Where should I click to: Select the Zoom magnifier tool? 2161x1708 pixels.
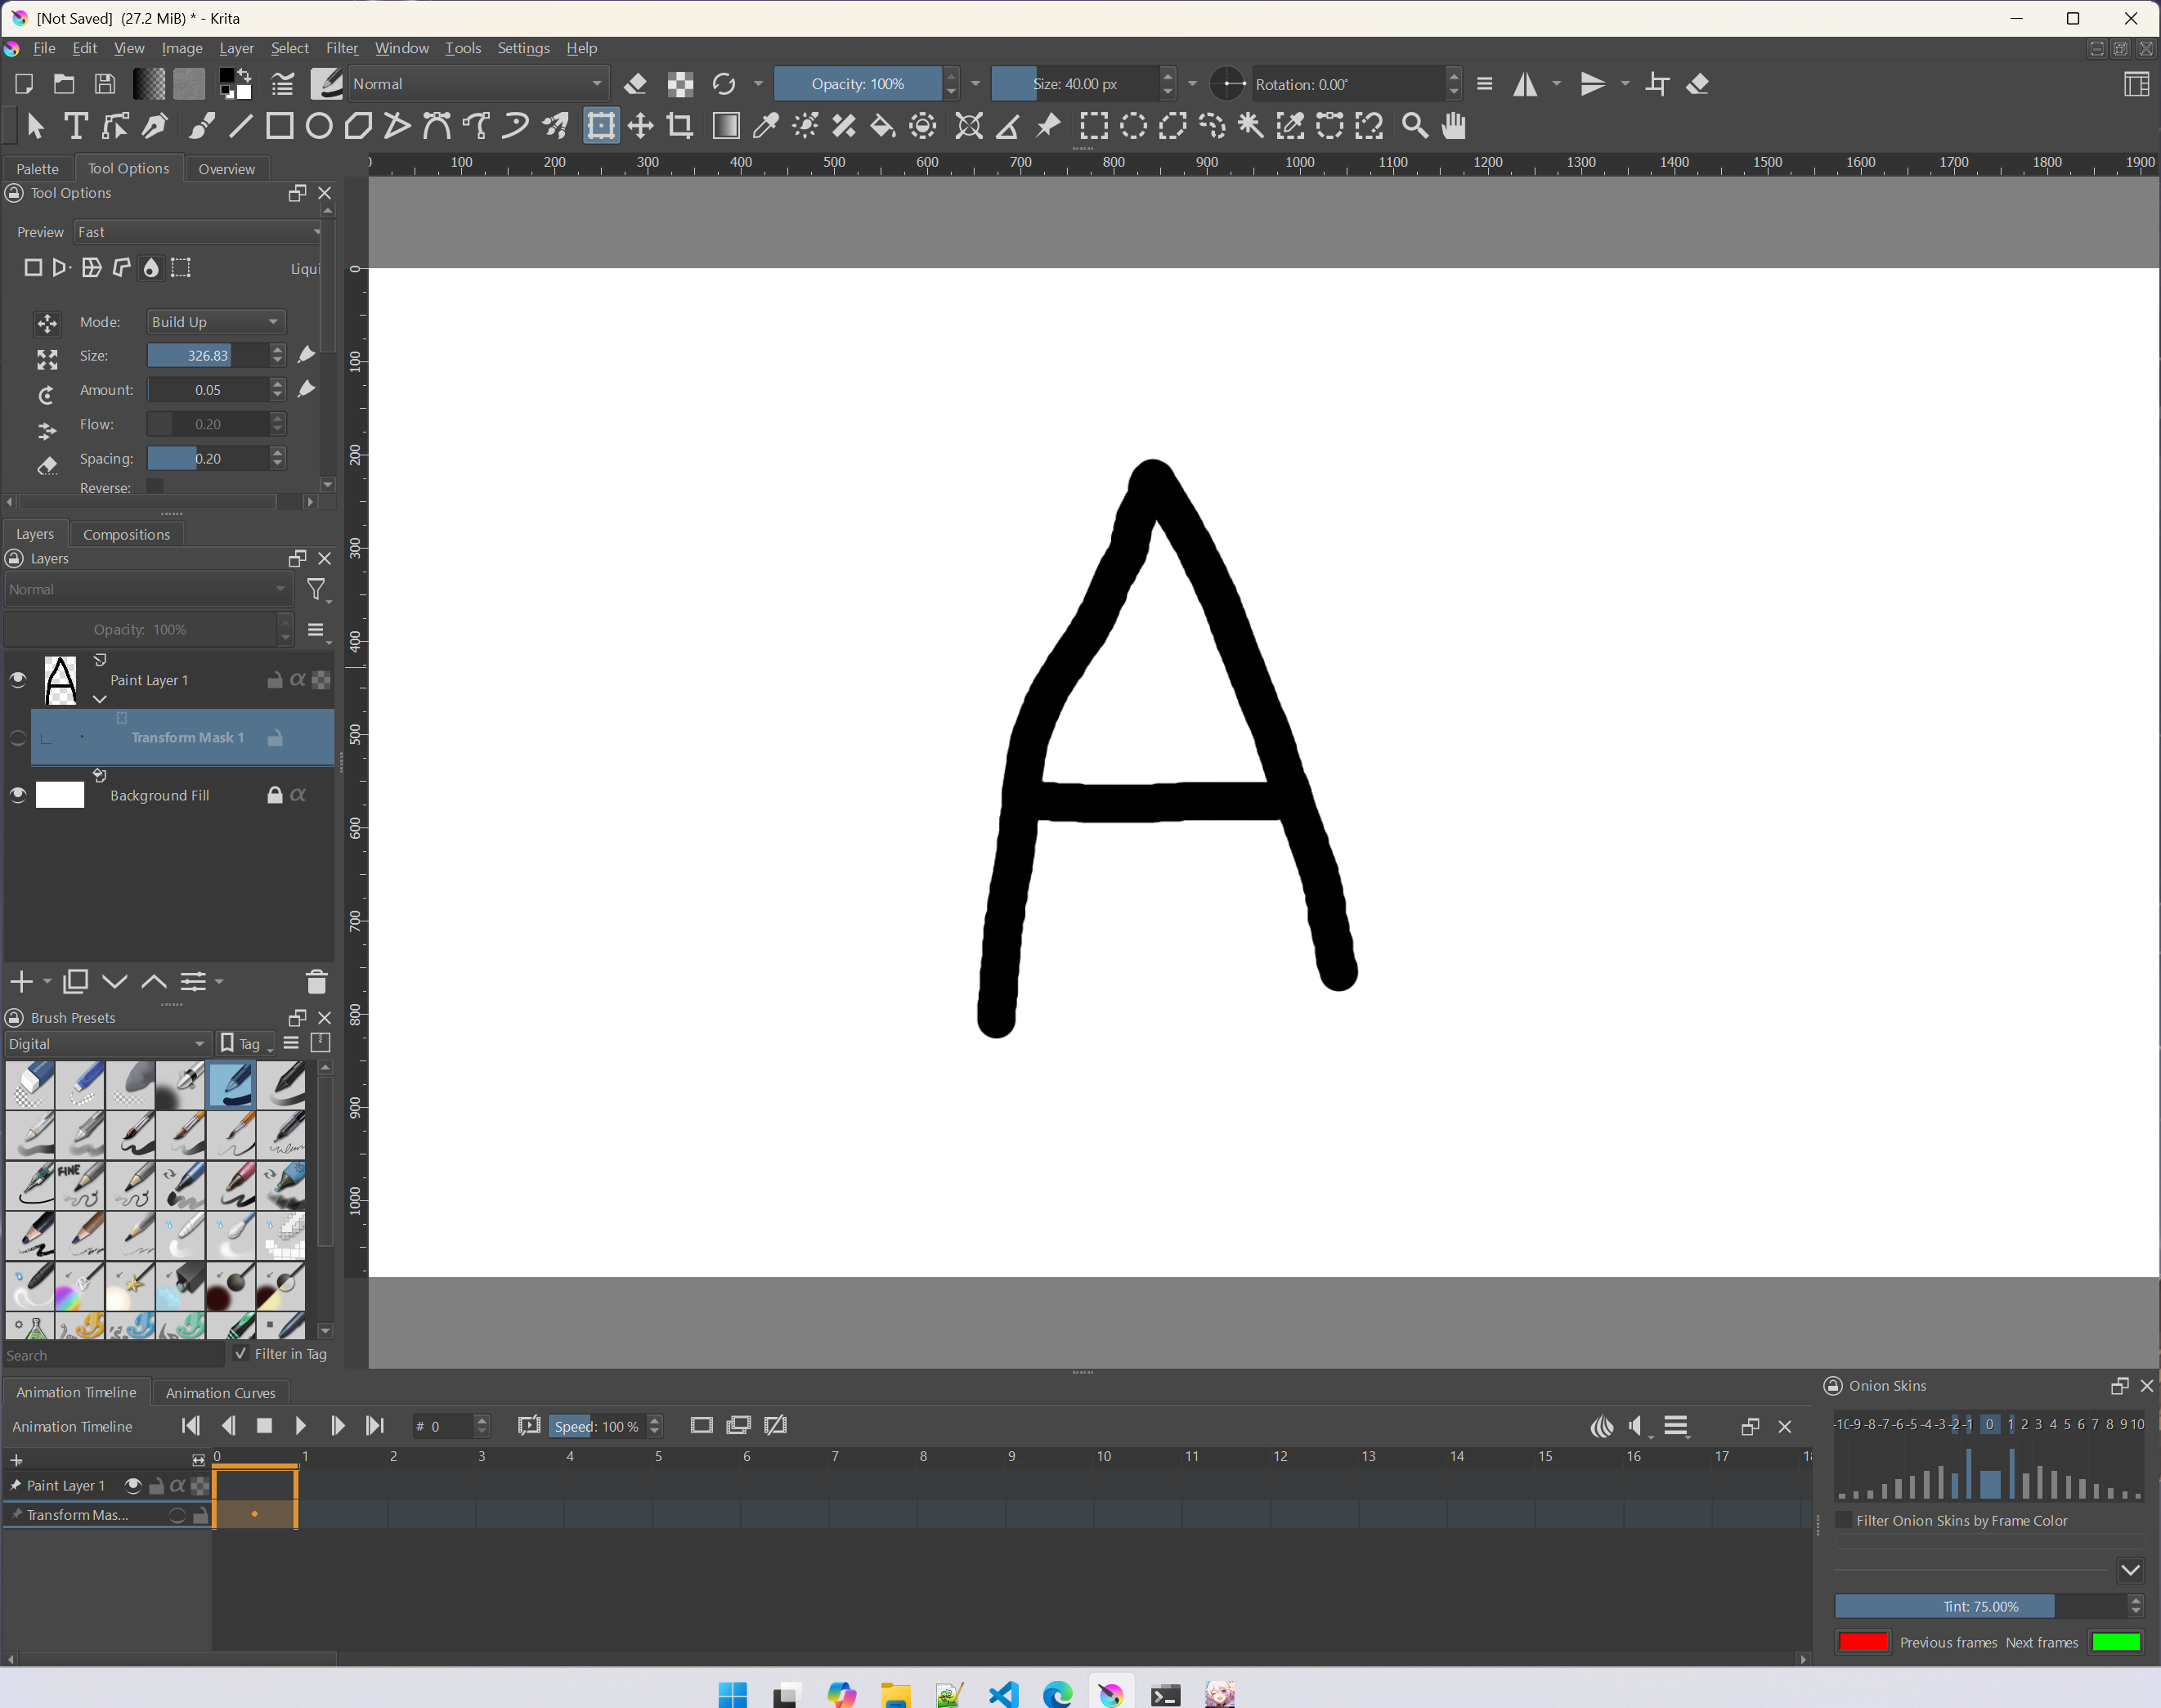point(1414,126)
